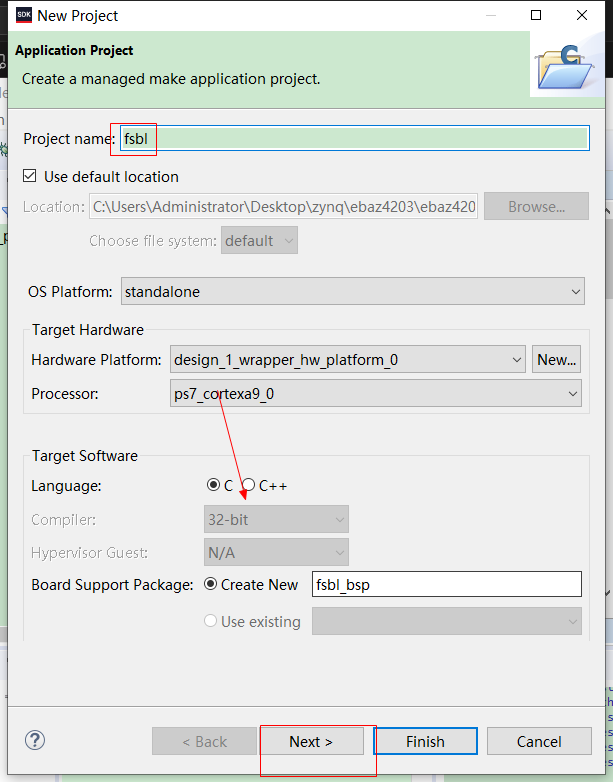
Task: Maximize the New Project window
Action: coord(536,15)
